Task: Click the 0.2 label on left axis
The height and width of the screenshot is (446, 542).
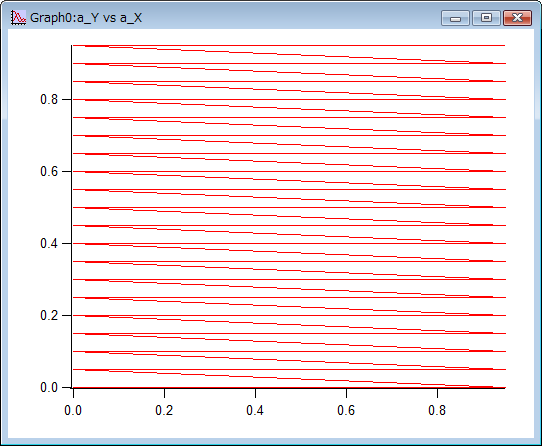Action: (x=49, y=315)
